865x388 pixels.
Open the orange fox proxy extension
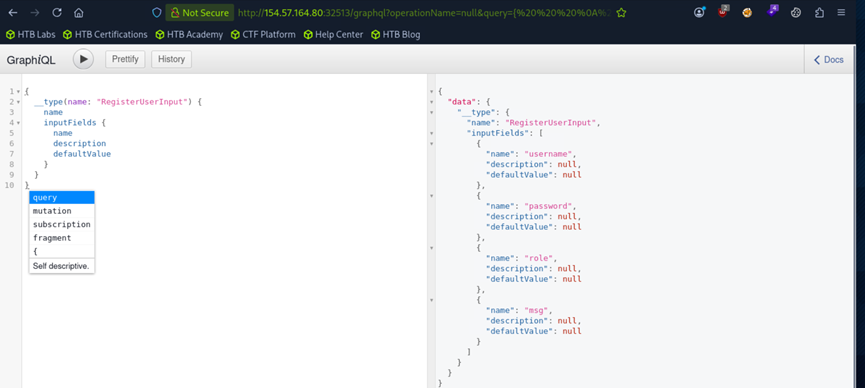click(747, 12)
